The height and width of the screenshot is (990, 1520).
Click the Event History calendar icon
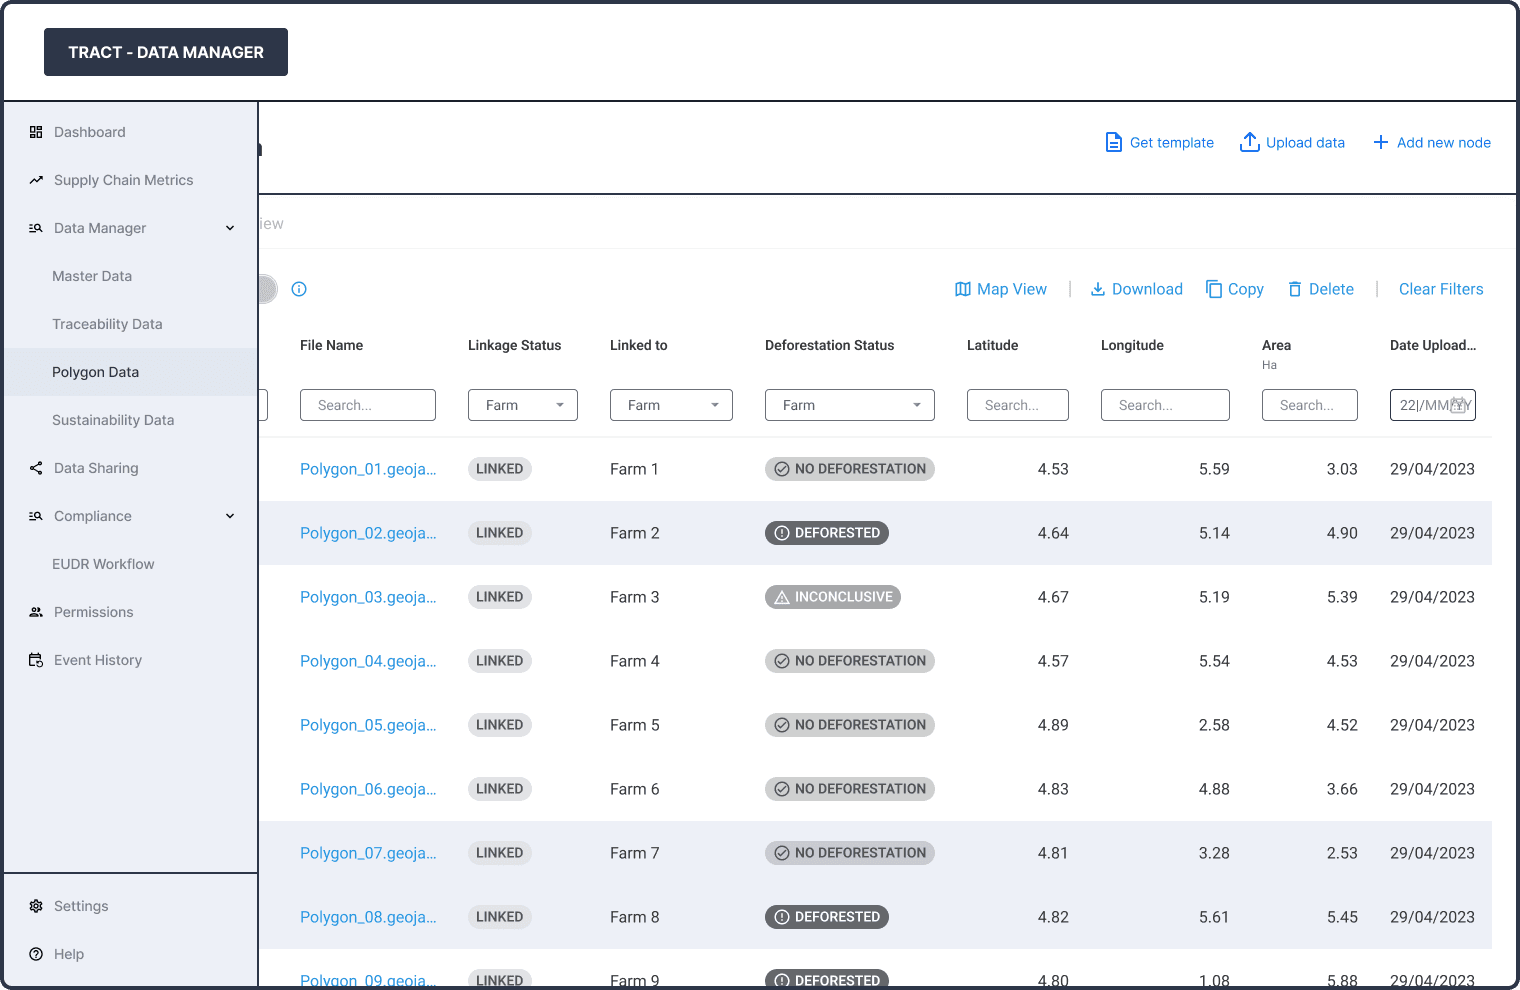point(36,660)
